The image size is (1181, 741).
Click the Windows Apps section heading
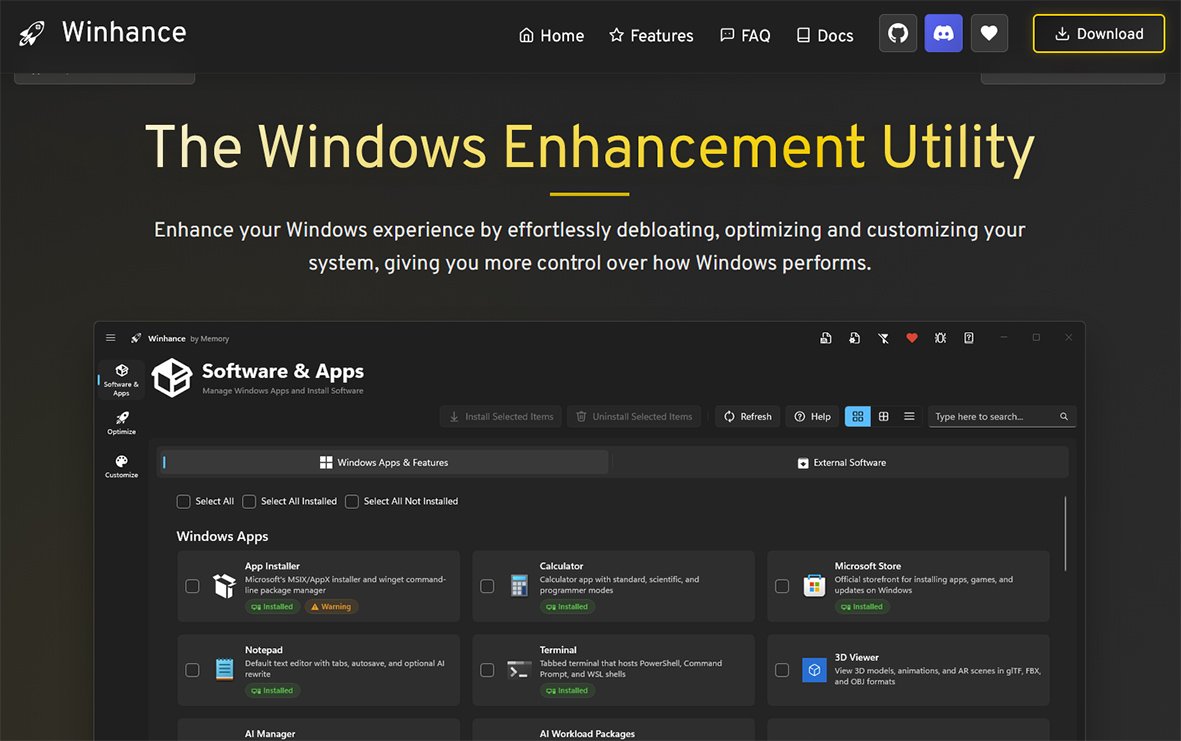click(x=222, y=536)
